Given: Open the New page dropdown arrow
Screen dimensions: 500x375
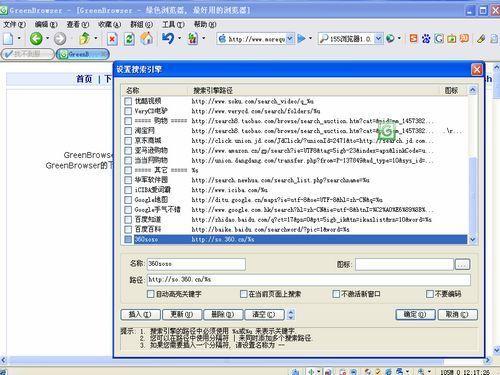Looking at the screenshot, I should [19, 39].
